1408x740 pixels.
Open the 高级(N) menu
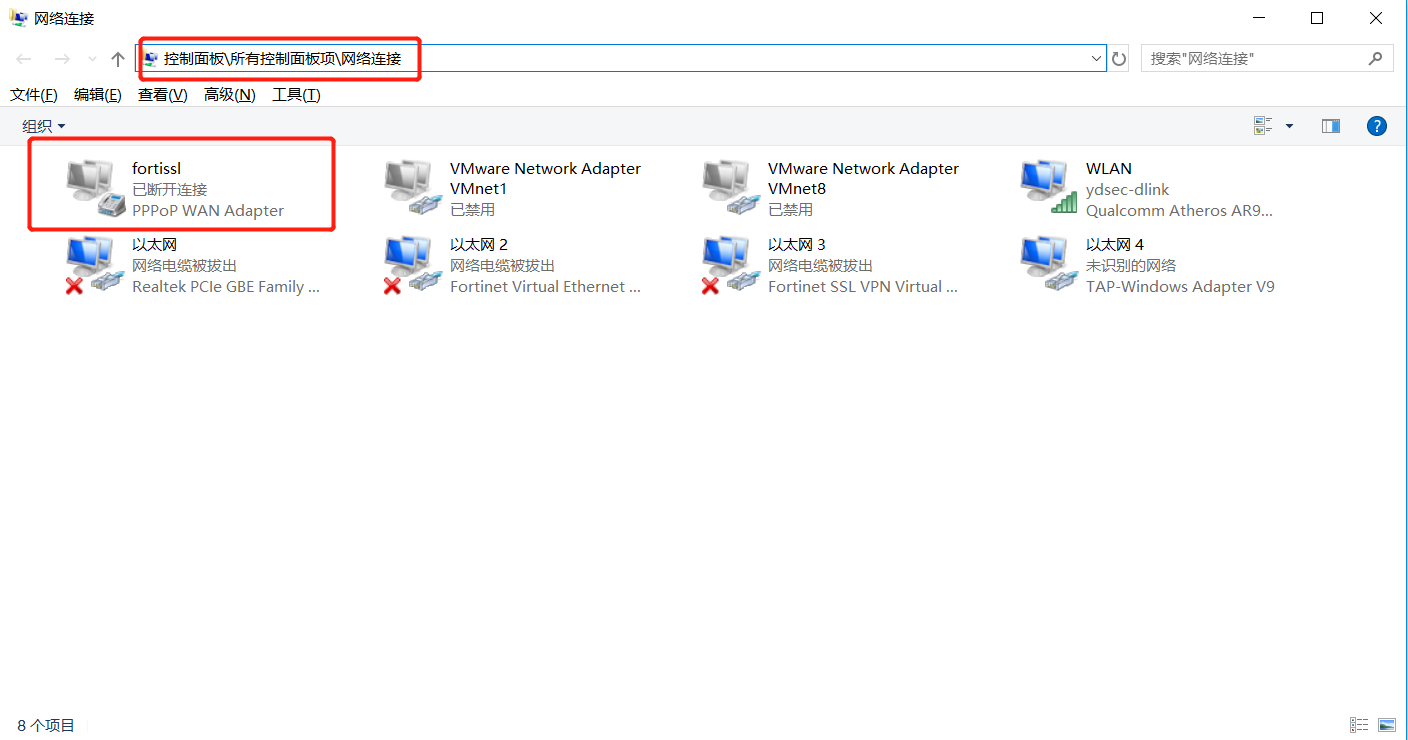[230, 95]
